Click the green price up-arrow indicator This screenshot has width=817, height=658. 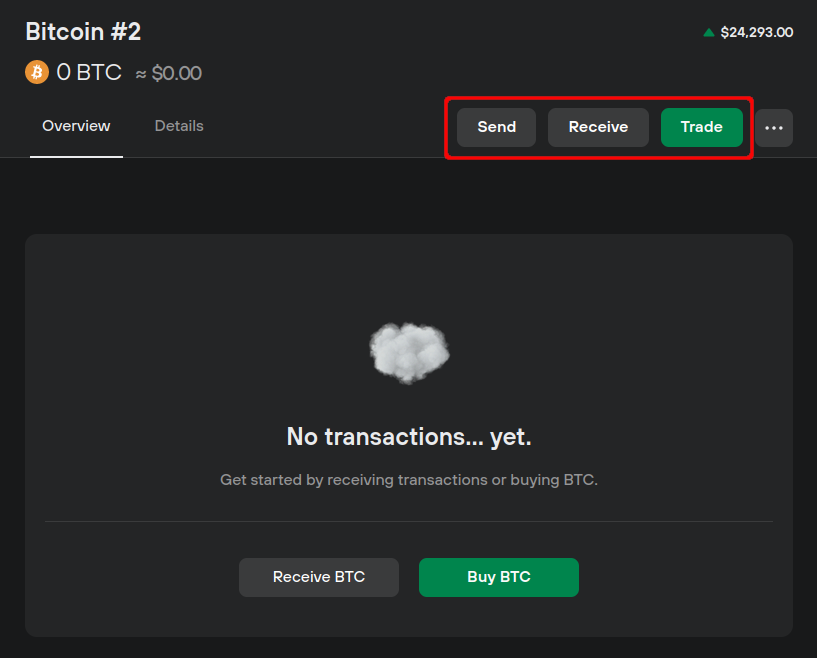click(x=709, y=32)
